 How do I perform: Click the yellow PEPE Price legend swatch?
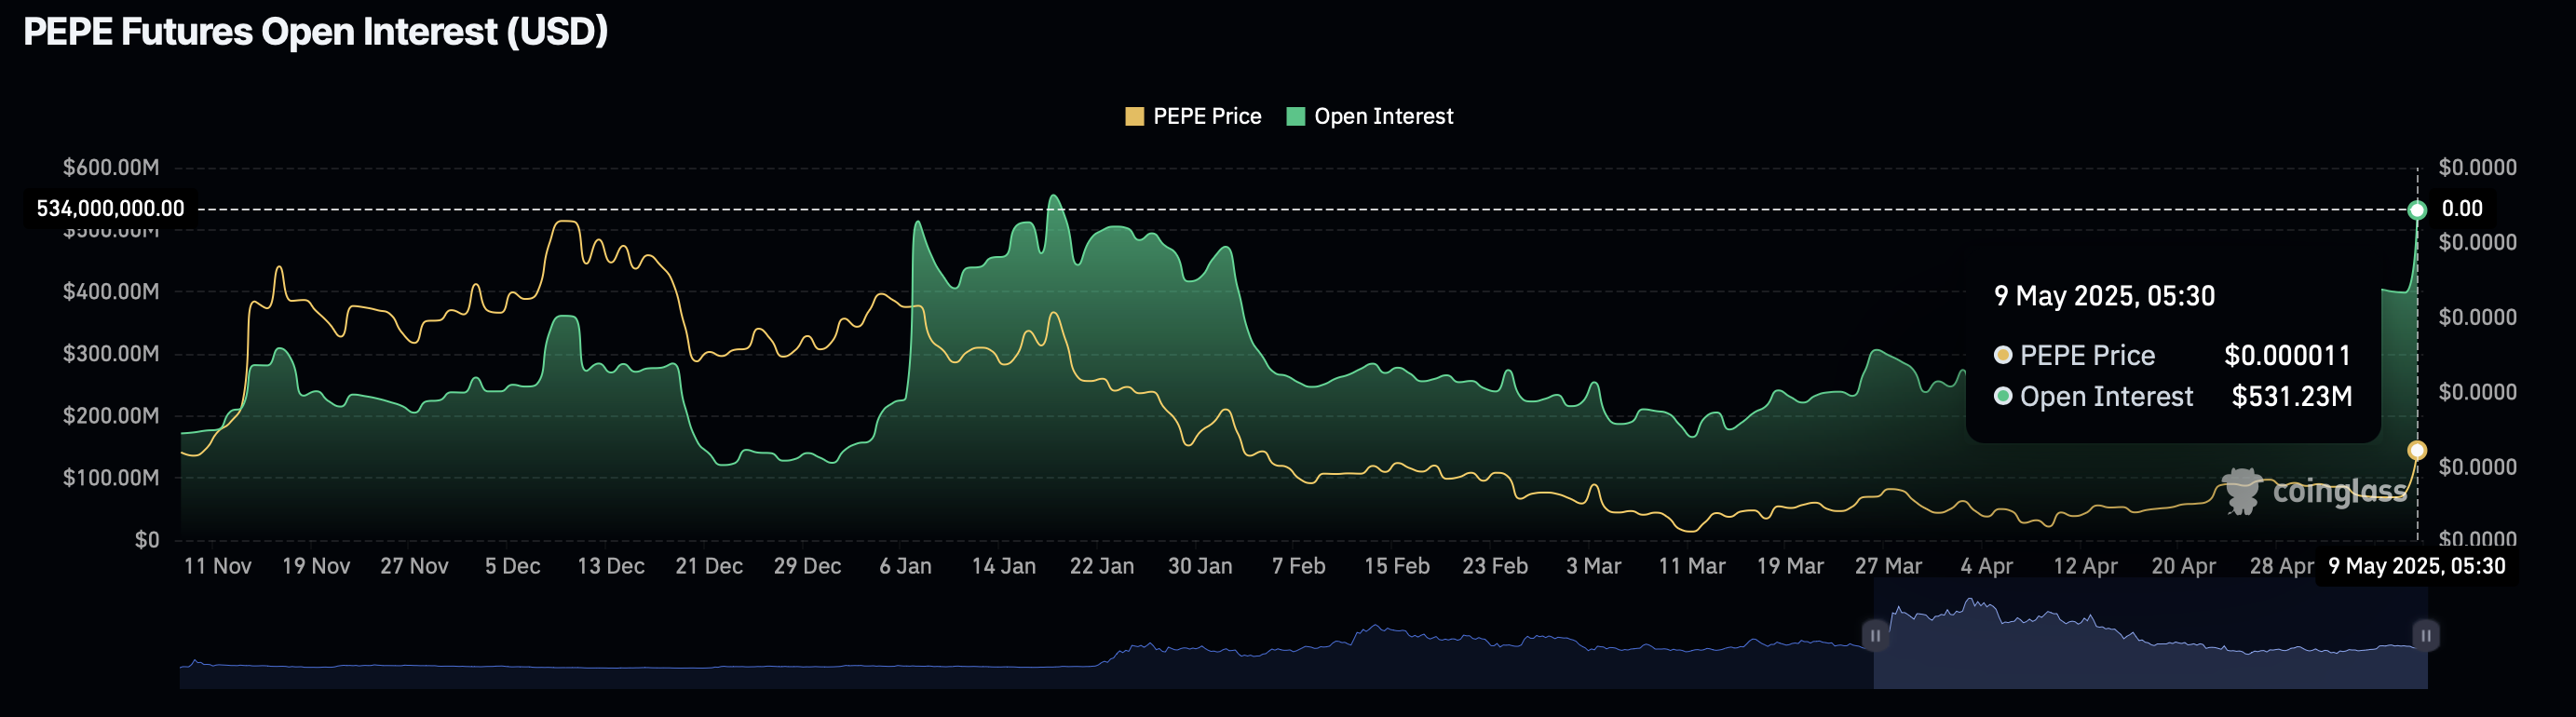(1134, 116)
